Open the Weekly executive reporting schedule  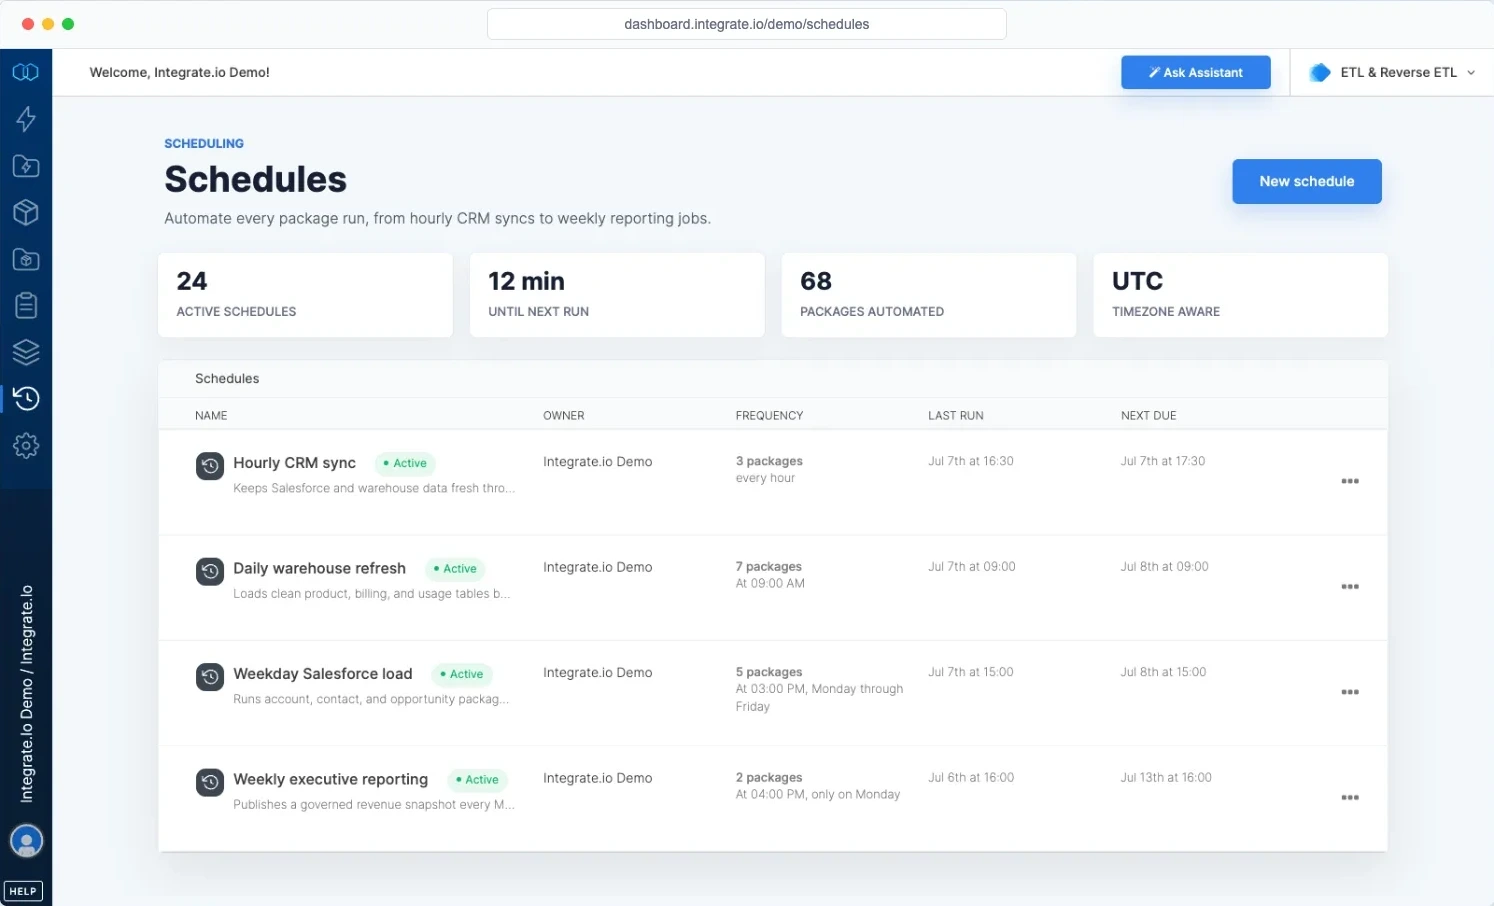(x=331, y=779)
